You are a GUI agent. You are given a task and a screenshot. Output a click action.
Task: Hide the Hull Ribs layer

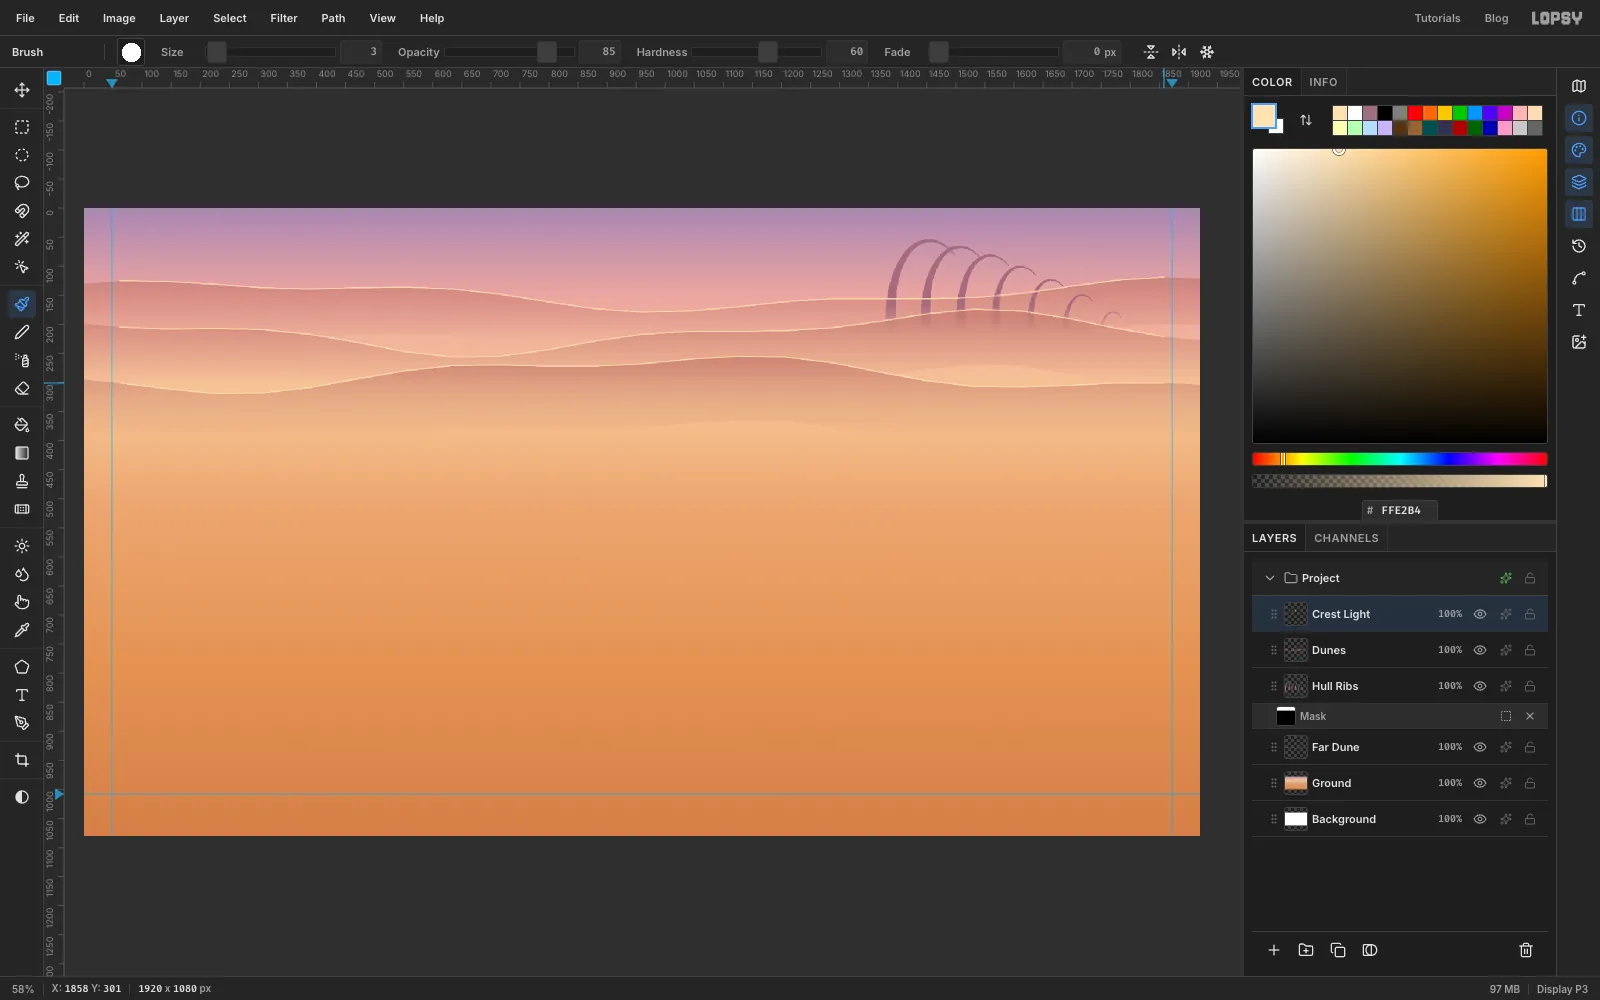click(1480, 686)
